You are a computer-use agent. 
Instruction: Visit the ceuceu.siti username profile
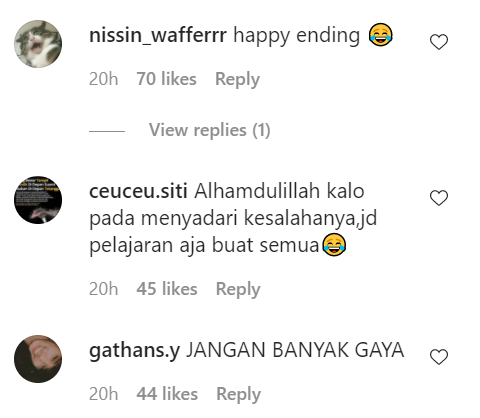(138, 192)
